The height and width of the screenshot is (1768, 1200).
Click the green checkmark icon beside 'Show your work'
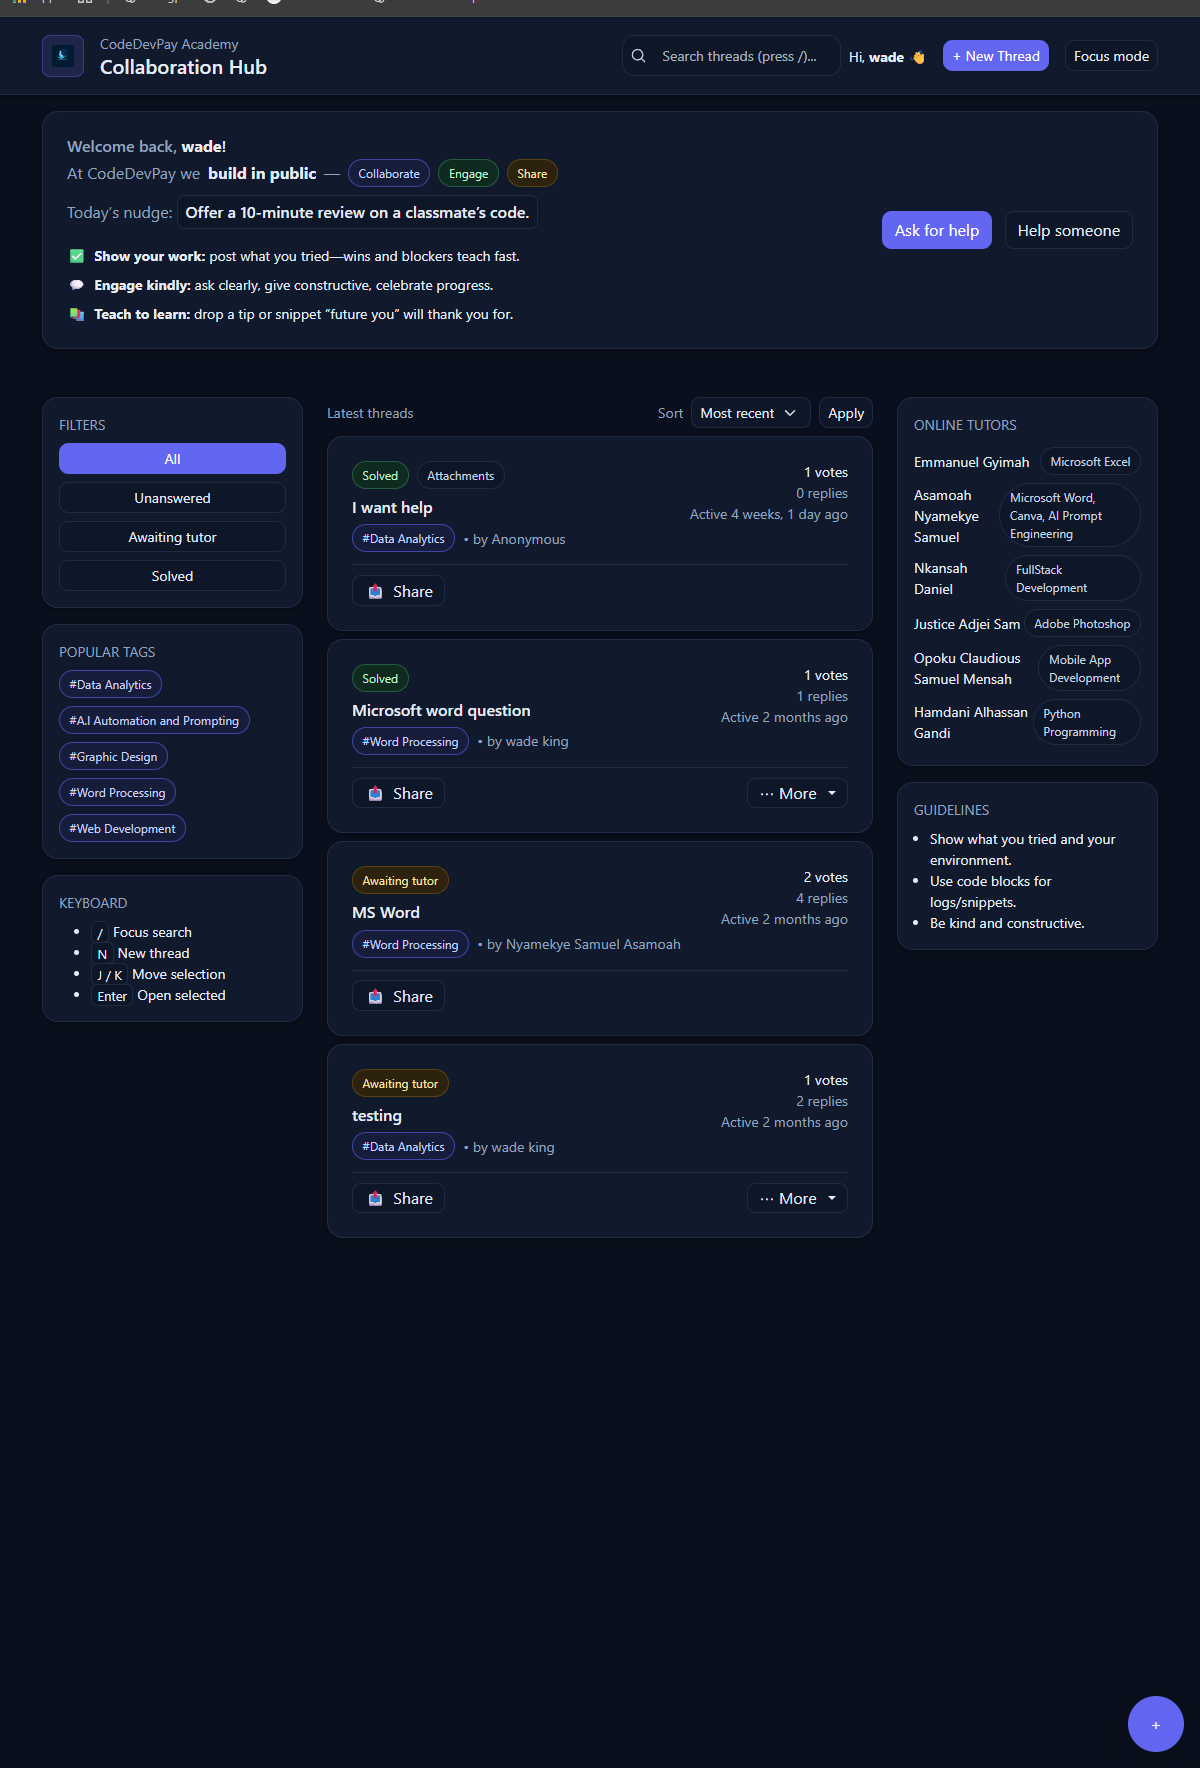click(77, 256)
